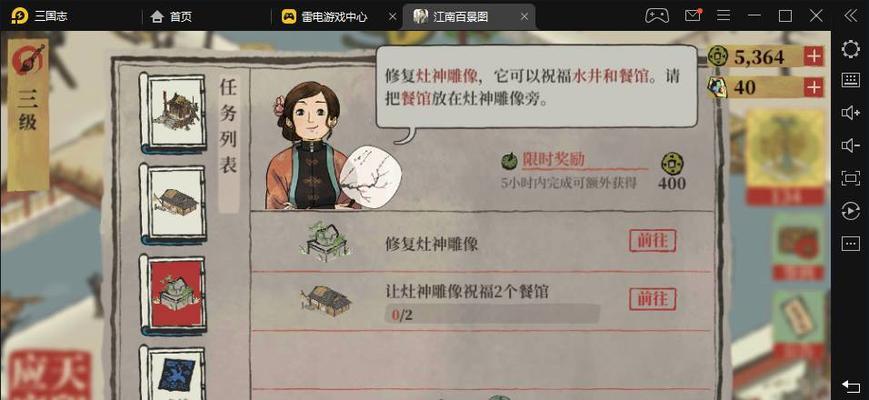Image resolution: width=869 pixels, height=400 pixels.
Task: Open the more options ellipsis icon in the sidebar
Action: coord(850,243)
